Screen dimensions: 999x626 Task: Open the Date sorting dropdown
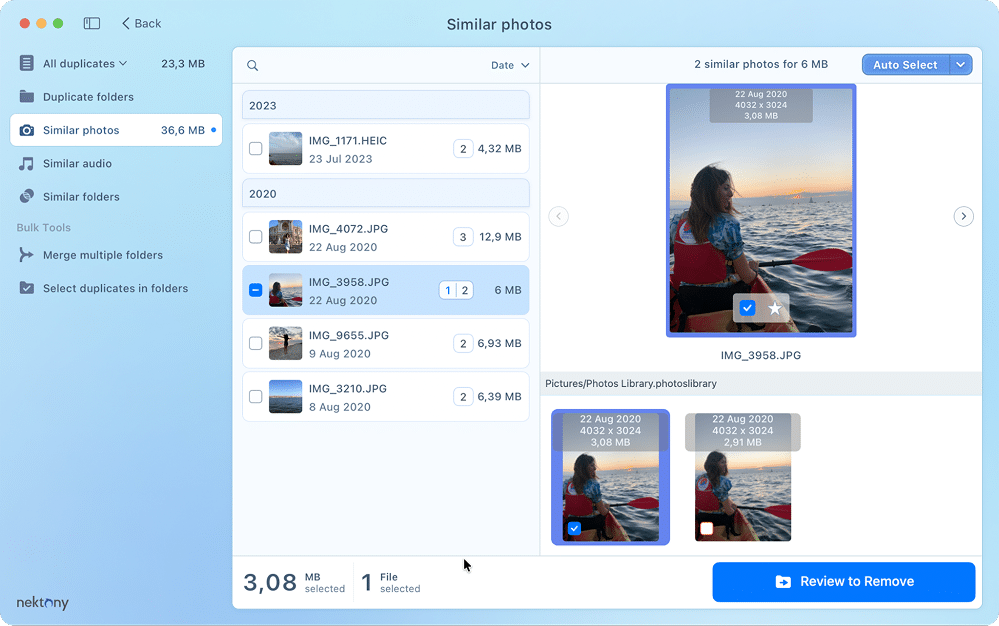(x=510, y=64)
